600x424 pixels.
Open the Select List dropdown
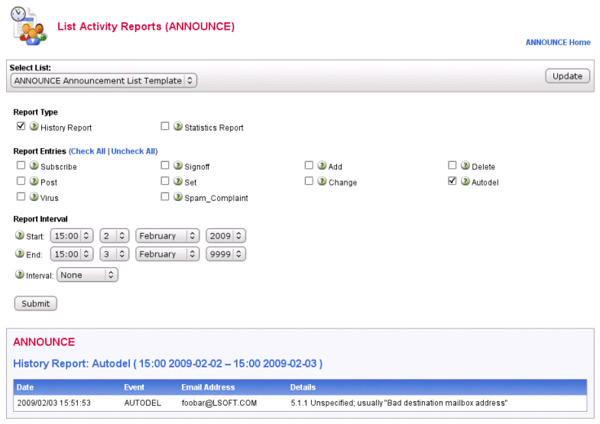click(104, 80)
